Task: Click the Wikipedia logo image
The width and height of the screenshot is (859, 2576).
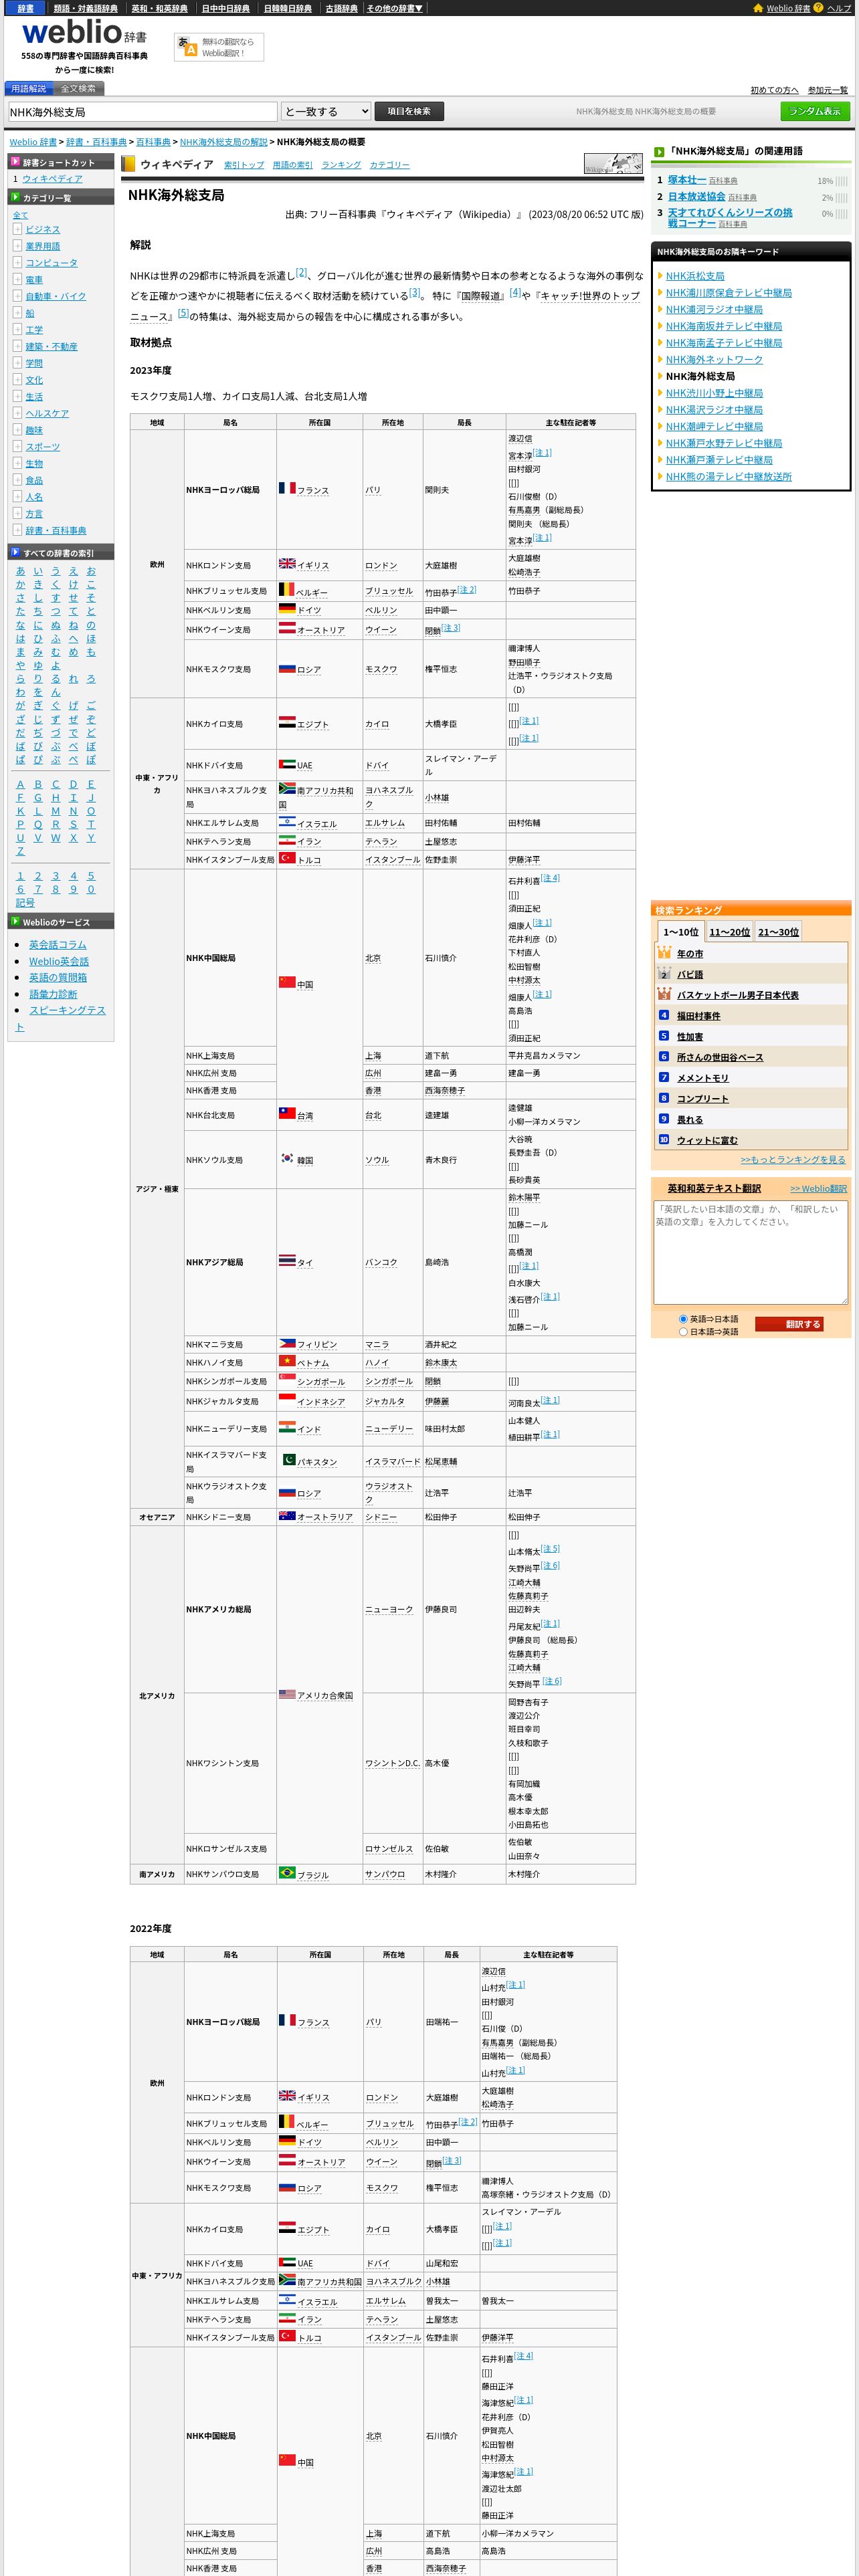Action: pyautogui.click(x=613, y=164)
